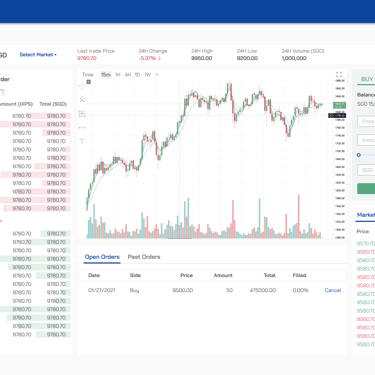Cancel the 01/27/2021 buy order
Screen dimensions: 375x375
333,290
